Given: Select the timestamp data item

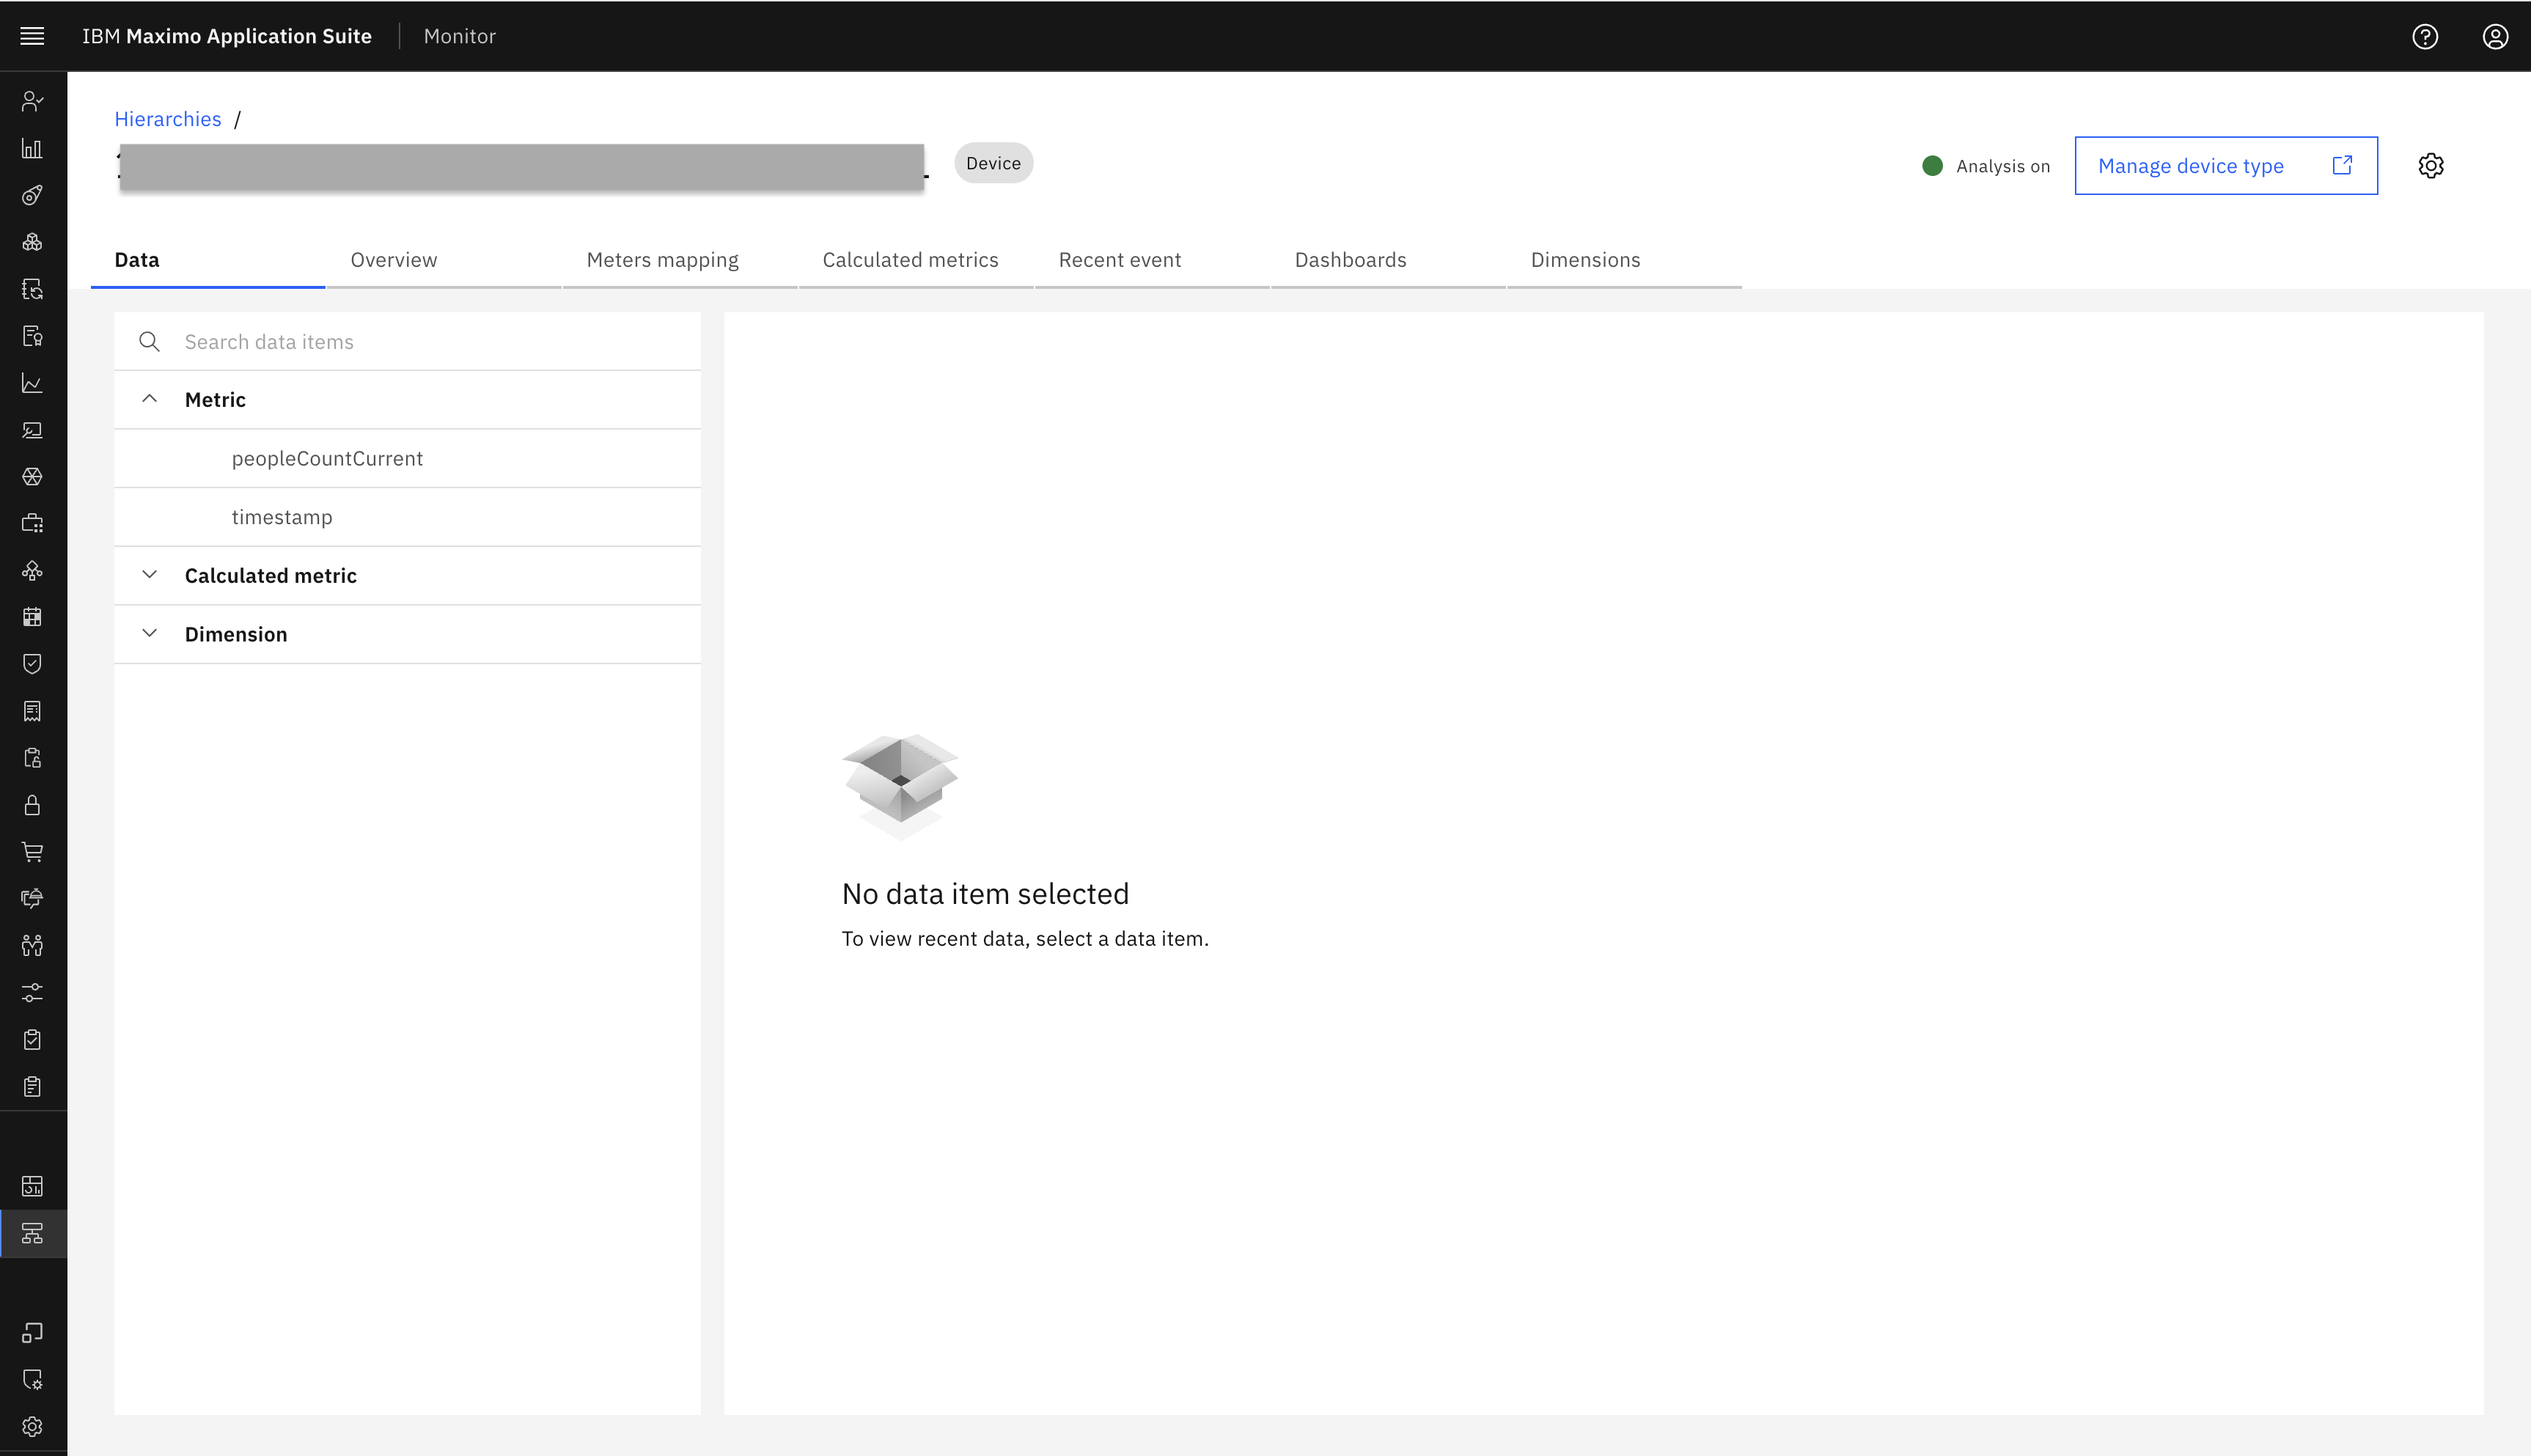Looking at the screenshot, I should (x=408, y=517).
